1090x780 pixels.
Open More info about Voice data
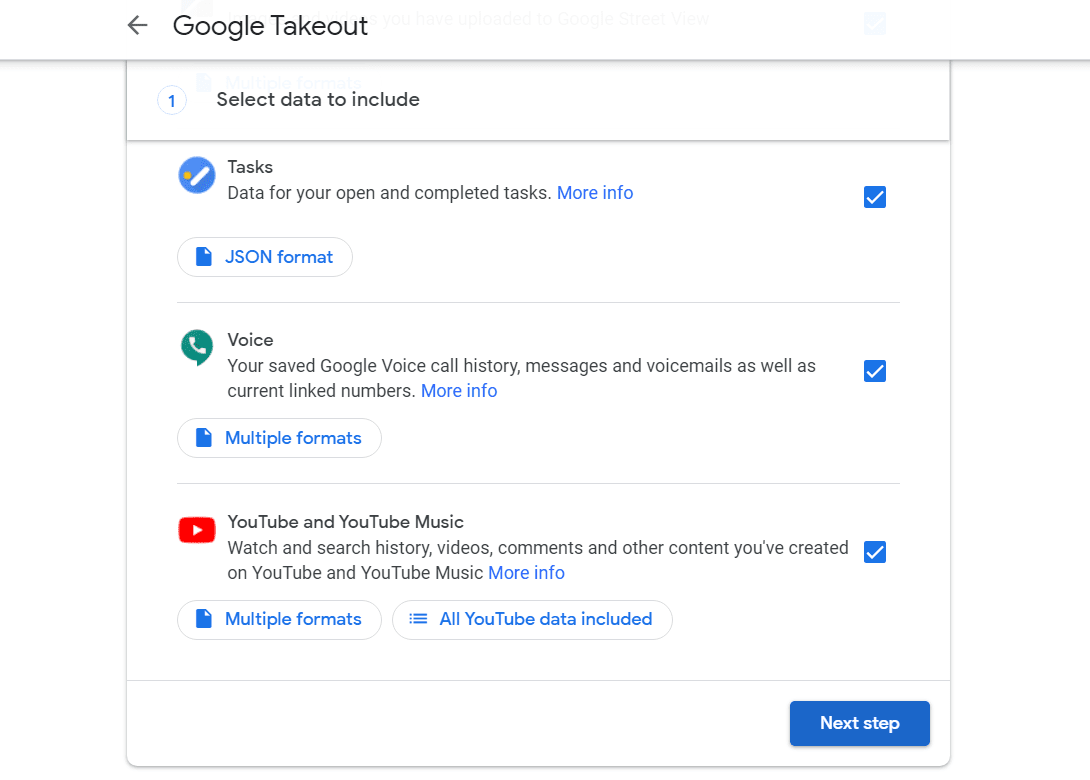pos(459,390)
